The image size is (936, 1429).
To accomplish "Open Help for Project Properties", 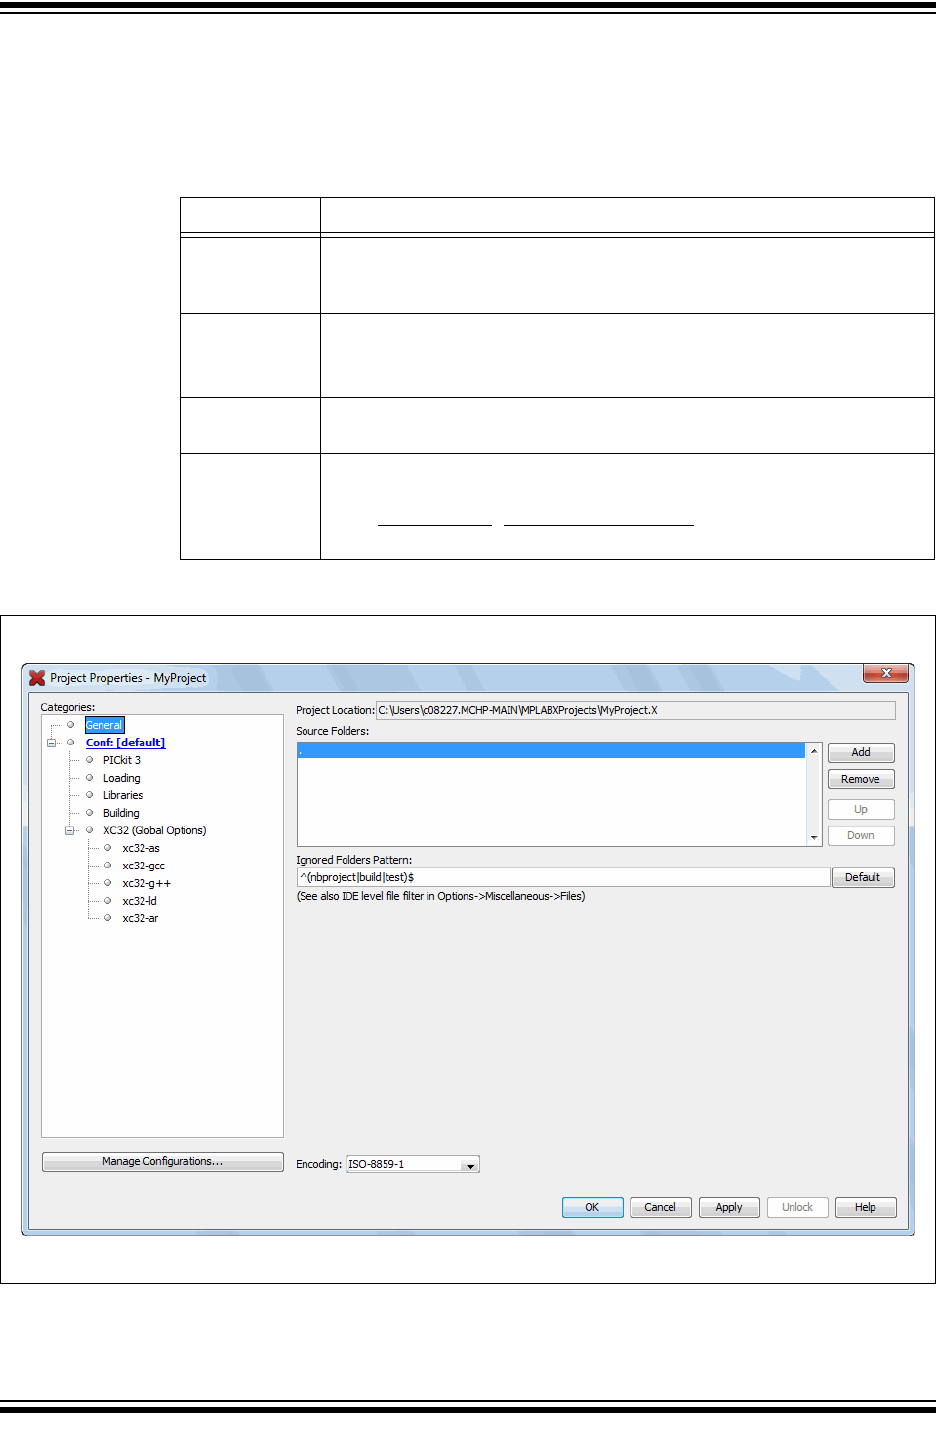I will click(x=866, y=1207).
